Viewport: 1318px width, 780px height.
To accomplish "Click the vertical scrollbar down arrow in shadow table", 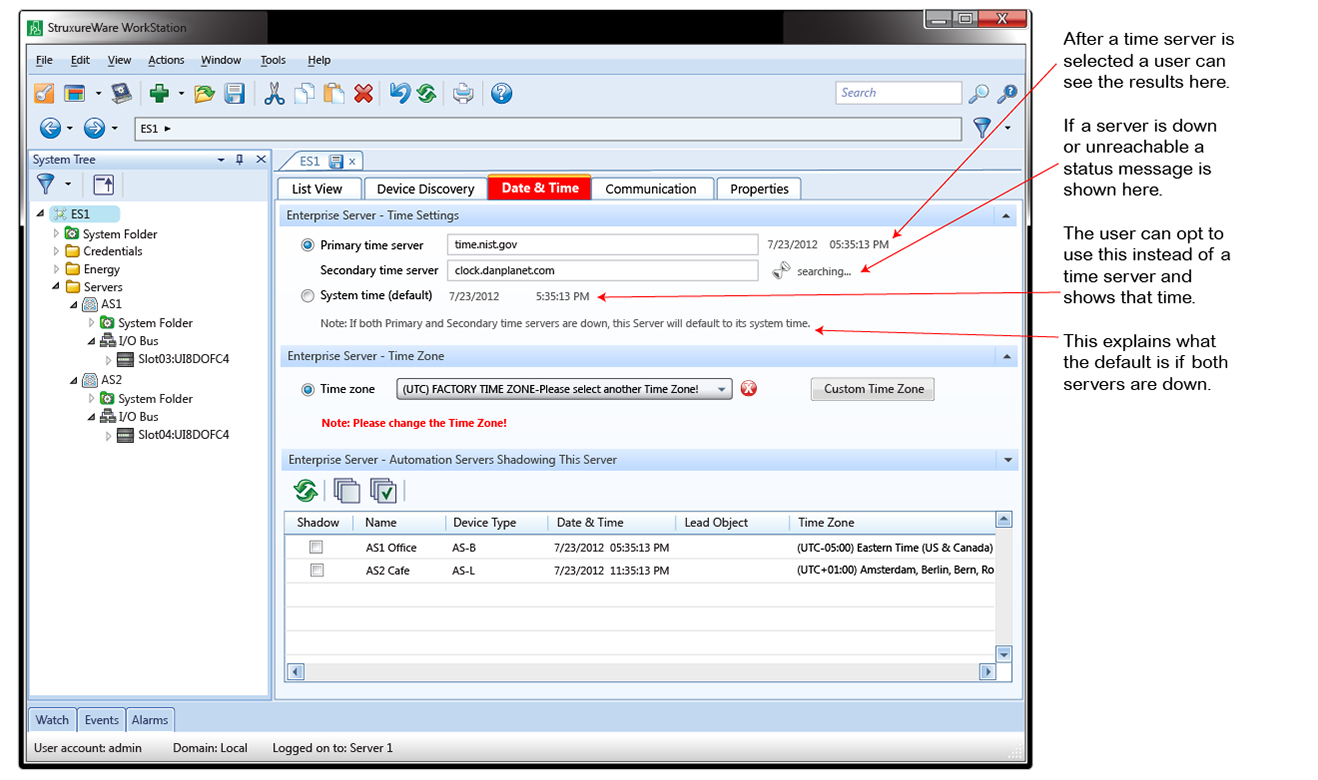I will pyautogui.click(x=1004, y=654).
